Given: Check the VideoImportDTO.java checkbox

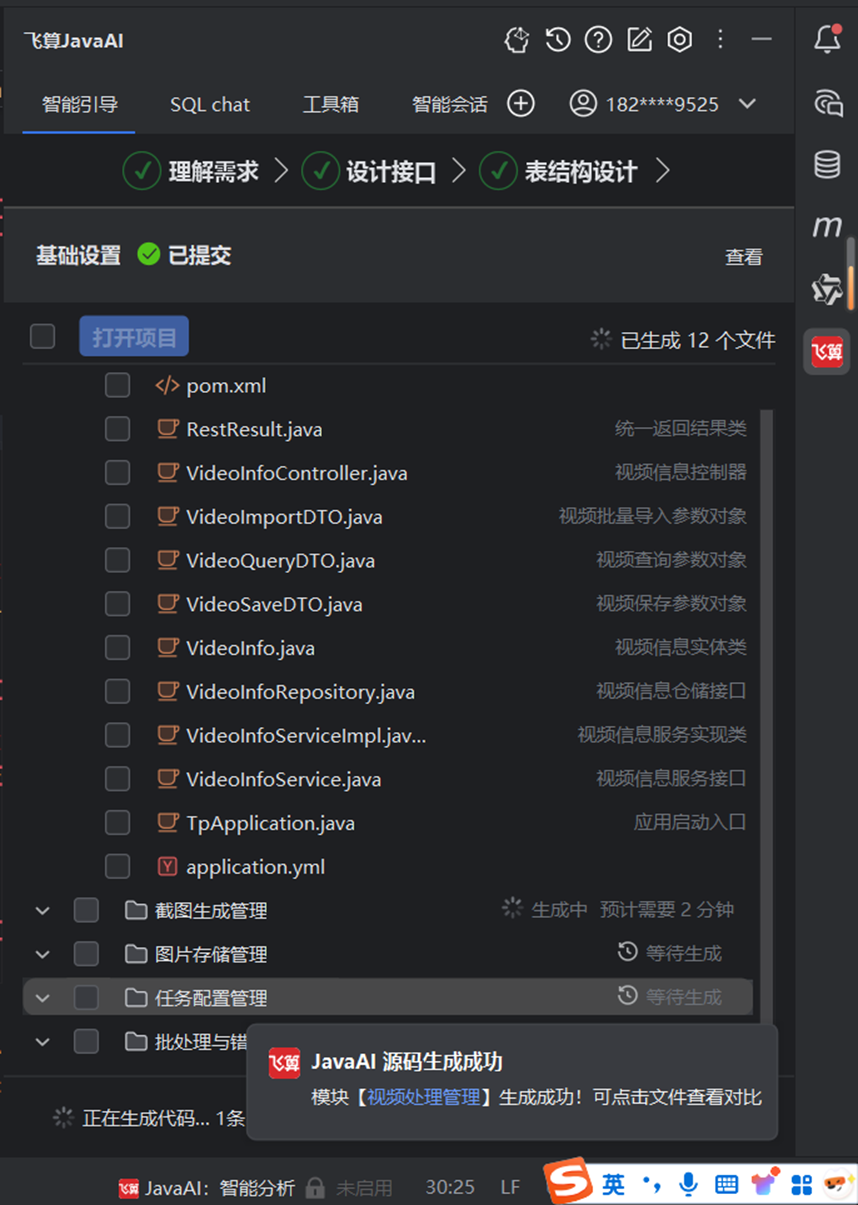Looking at the screenshot, I should 117,517.
